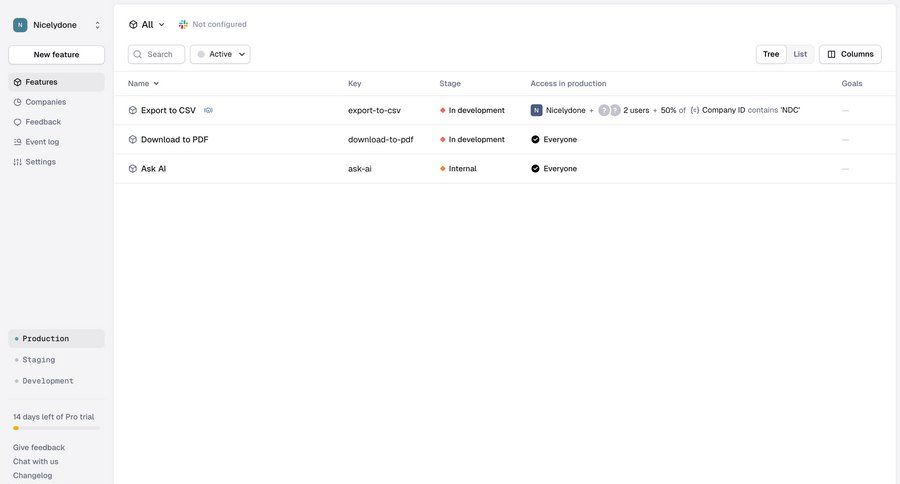Click the download-to-pdf key
Screen dimensions: 900x484
click(381, 140)
